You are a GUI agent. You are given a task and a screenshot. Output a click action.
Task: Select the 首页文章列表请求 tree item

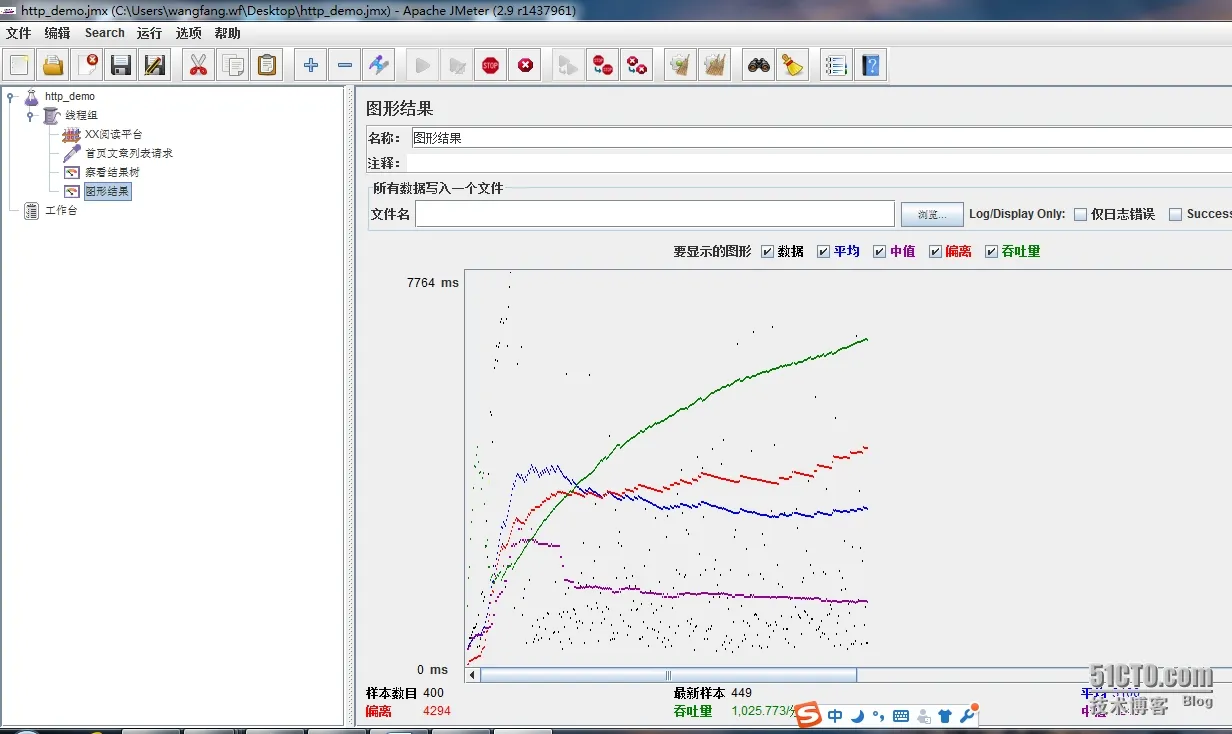(129, 153)
